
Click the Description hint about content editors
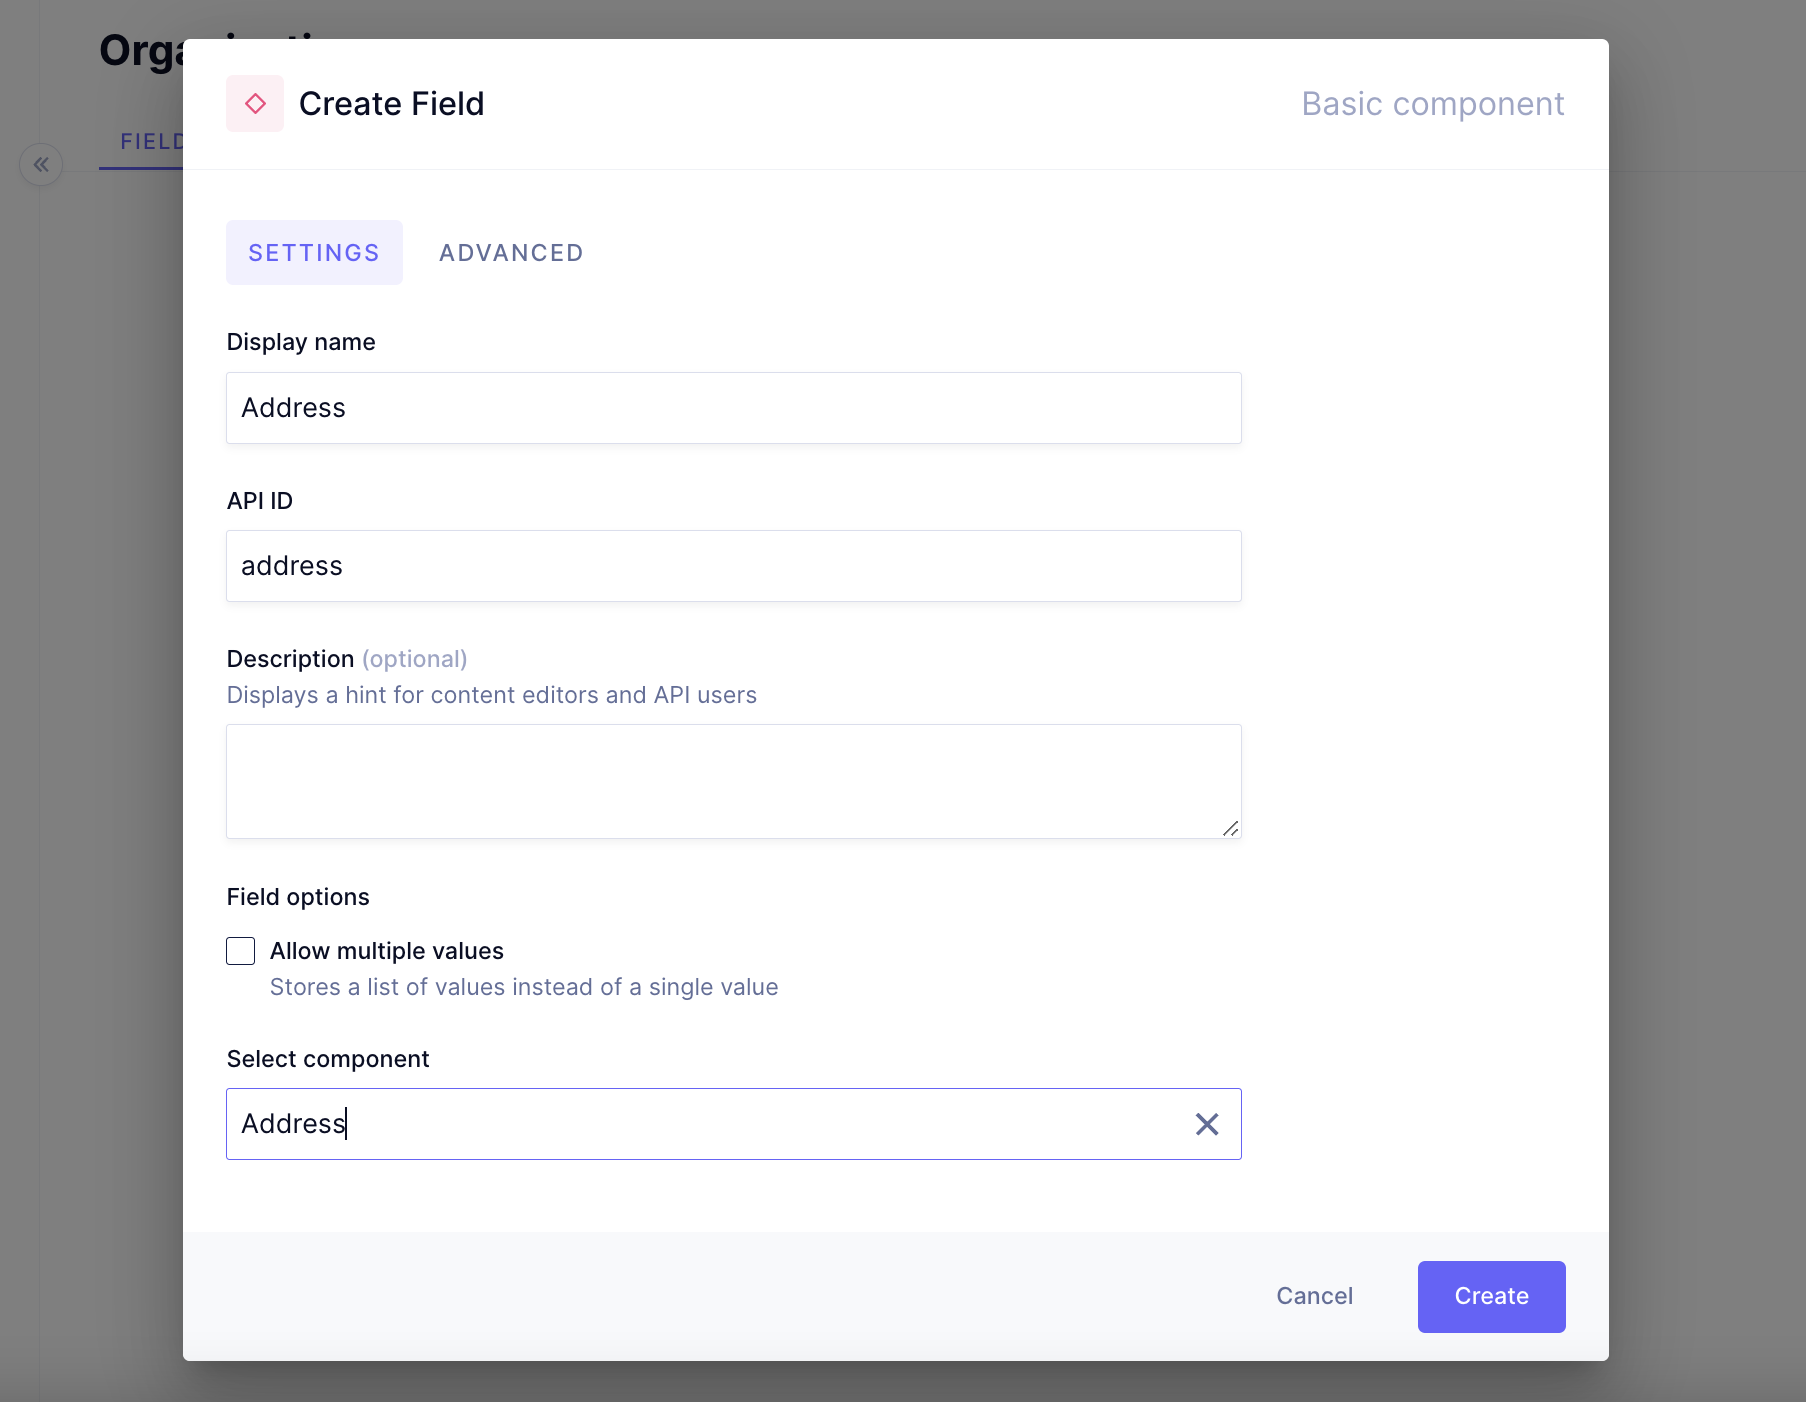tap(491, 695)
